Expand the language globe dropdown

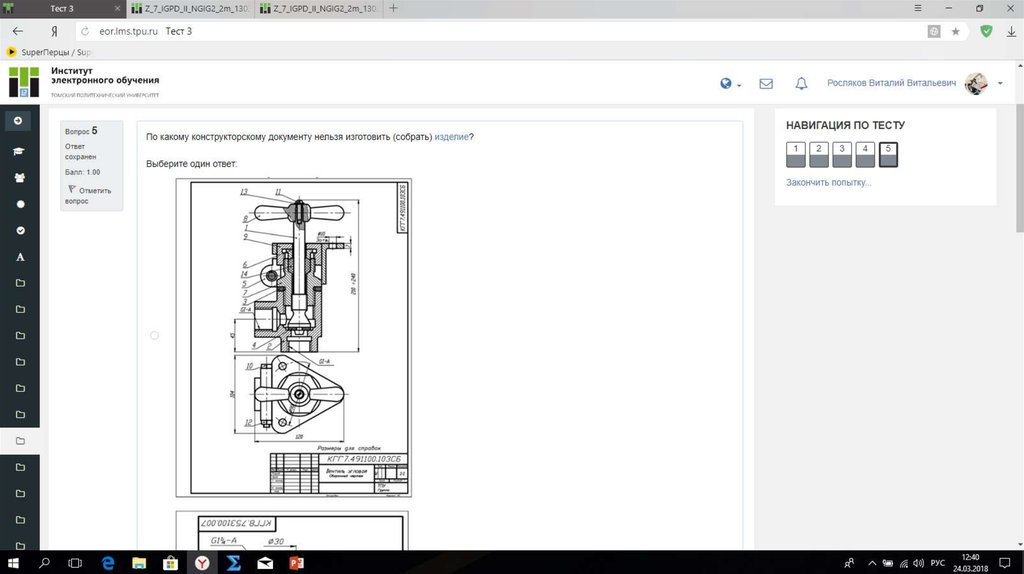point(731,84)
